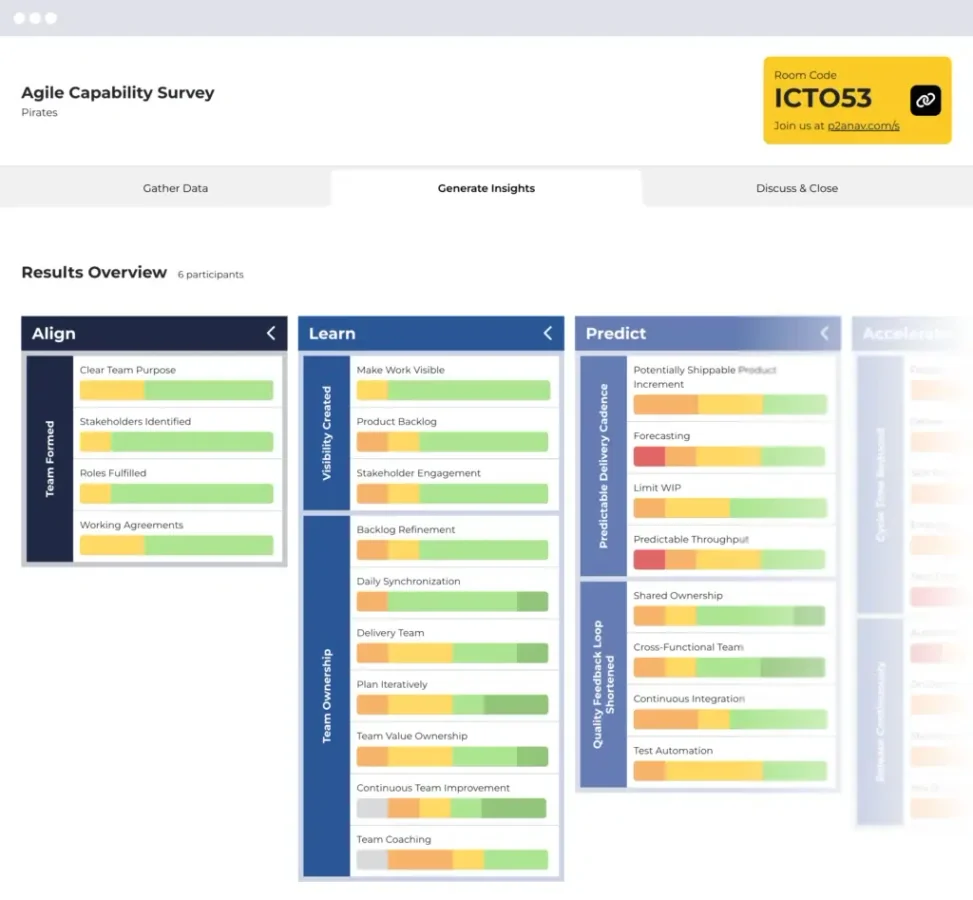Select the Forecasting result bar

tap(729, 457)
